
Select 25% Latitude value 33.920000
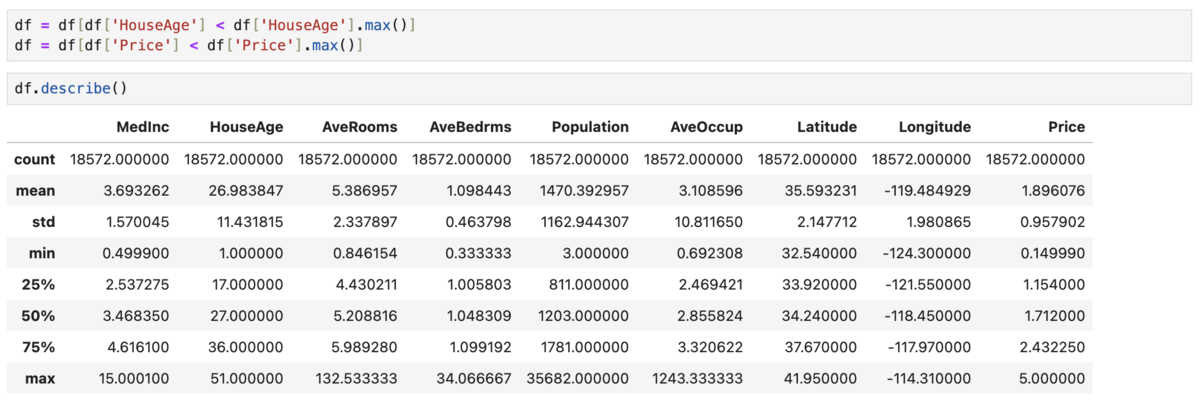pos(820,286)
